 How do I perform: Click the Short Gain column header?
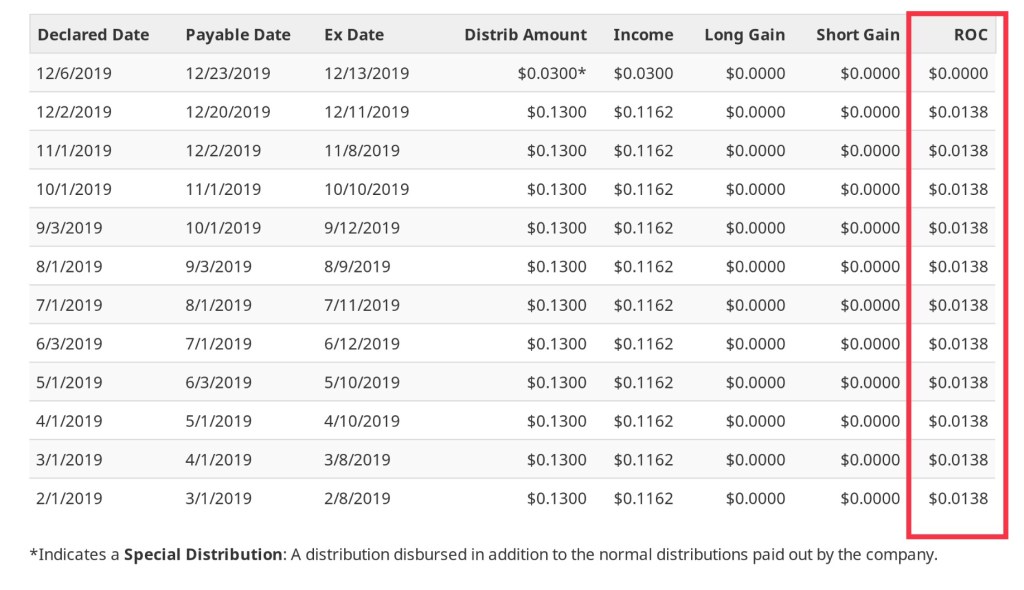tap(857, 35)
